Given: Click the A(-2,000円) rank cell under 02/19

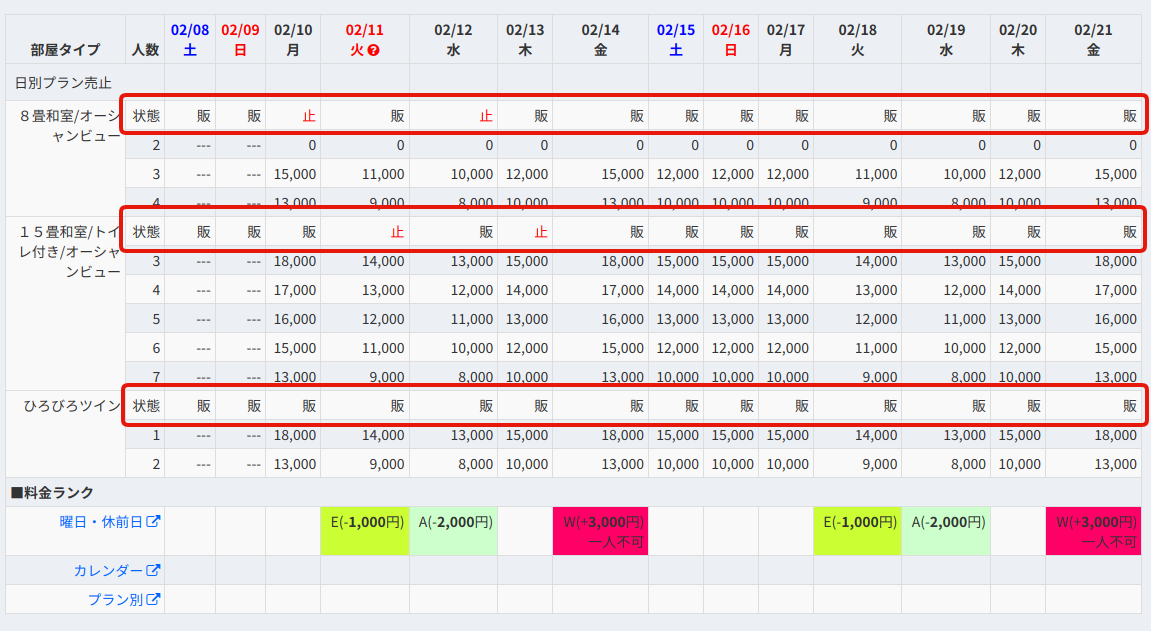Looking at the screenshot, I should 946,530.
